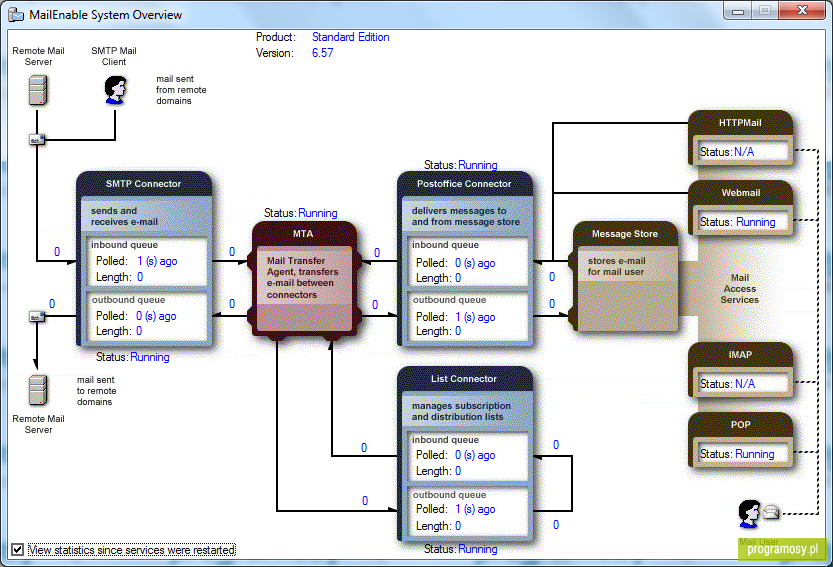This screenshot has width=833, height=567.
Task: Click the version number 6.57
Action: [x=322, y=53]
